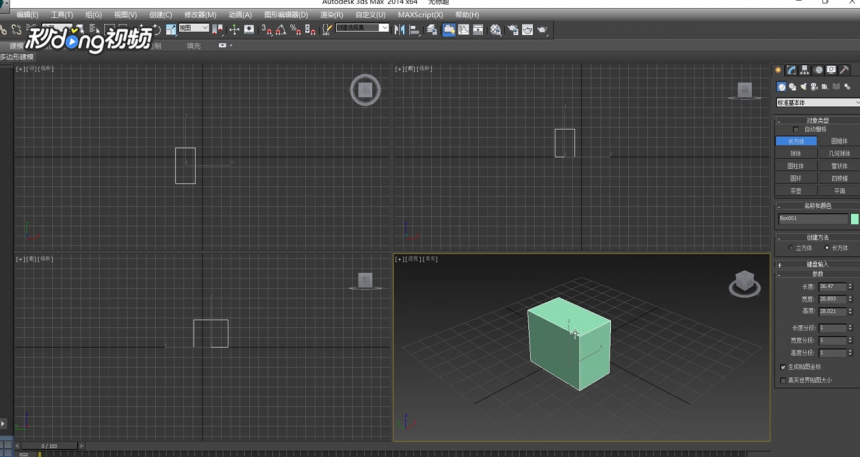860x457 pixels.
Task: Open the Tools (T) menu
Action: tap(62, 15)
